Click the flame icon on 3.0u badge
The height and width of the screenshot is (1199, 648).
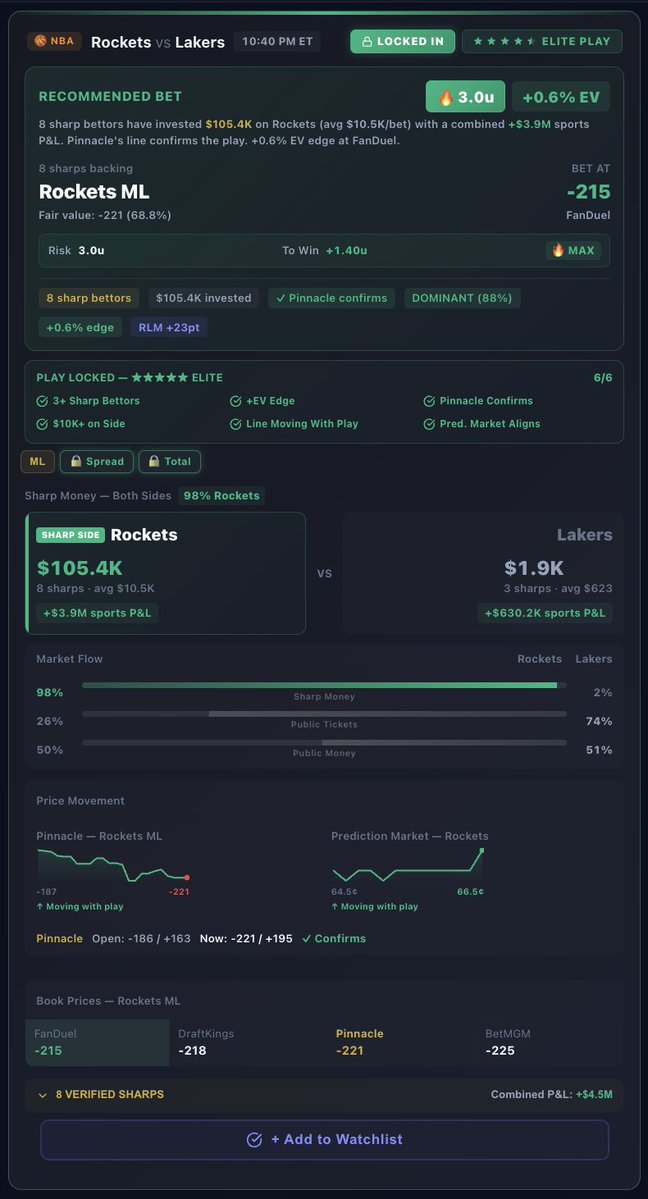coord(446,97)
